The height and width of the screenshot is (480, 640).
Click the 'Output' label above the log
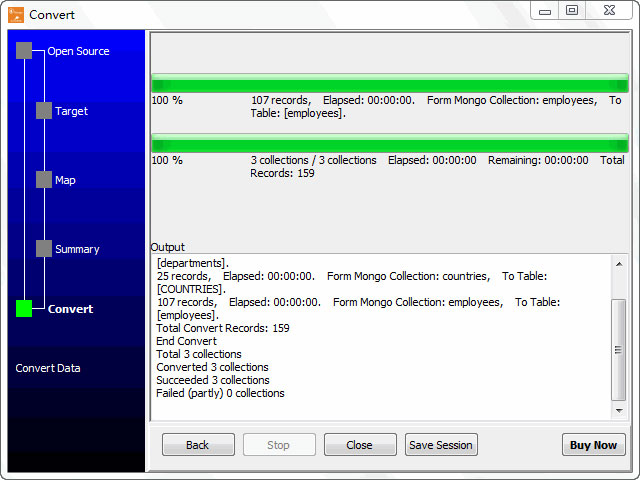click(168, 247)
